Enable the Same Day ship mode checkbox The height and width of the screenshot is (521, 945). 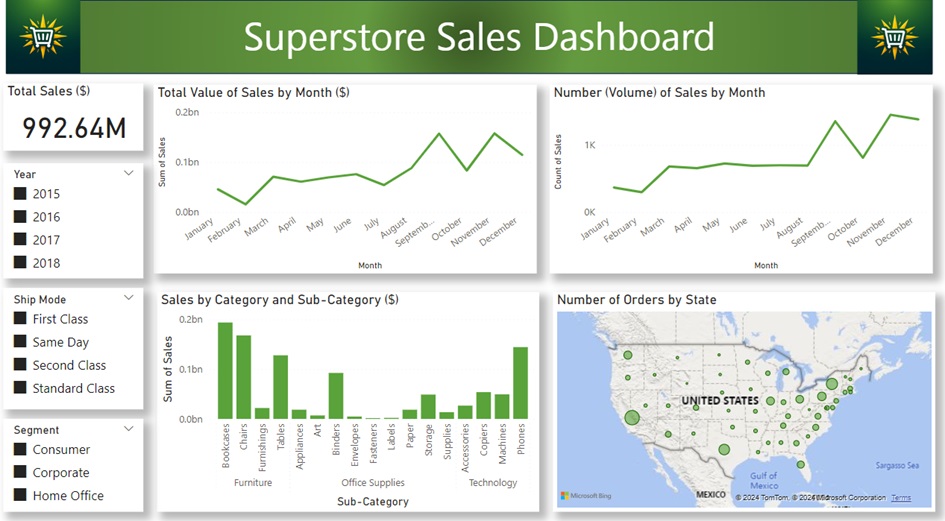[20, 342]
